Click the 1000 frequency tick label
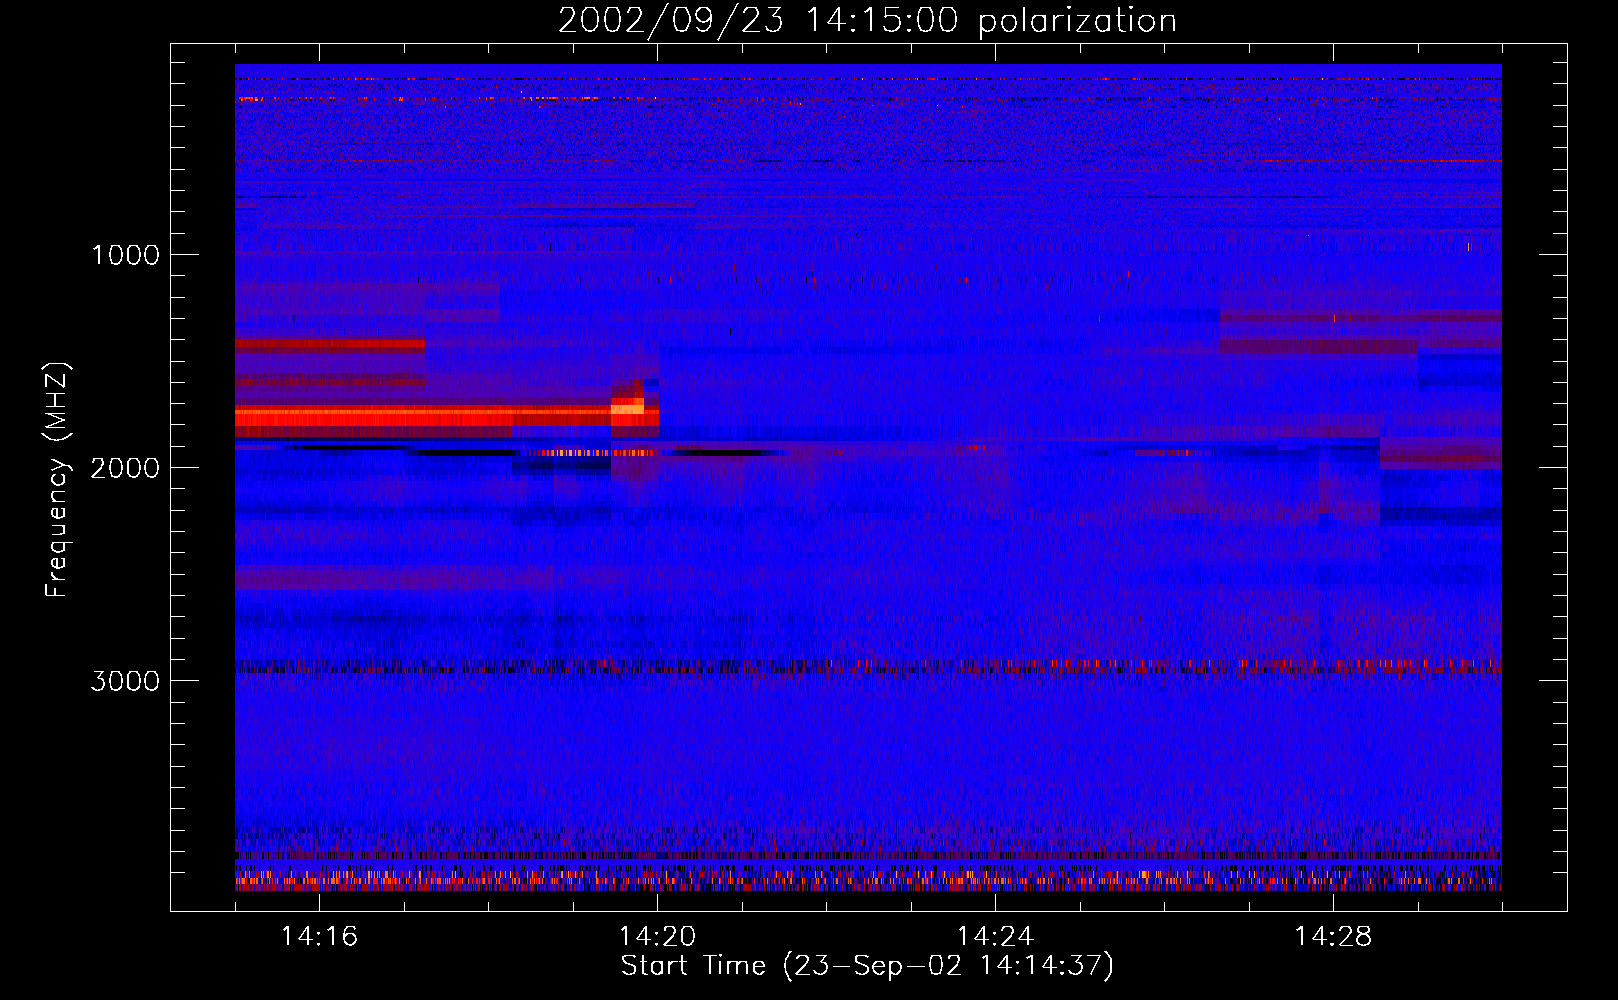 (x=125, y=255)
